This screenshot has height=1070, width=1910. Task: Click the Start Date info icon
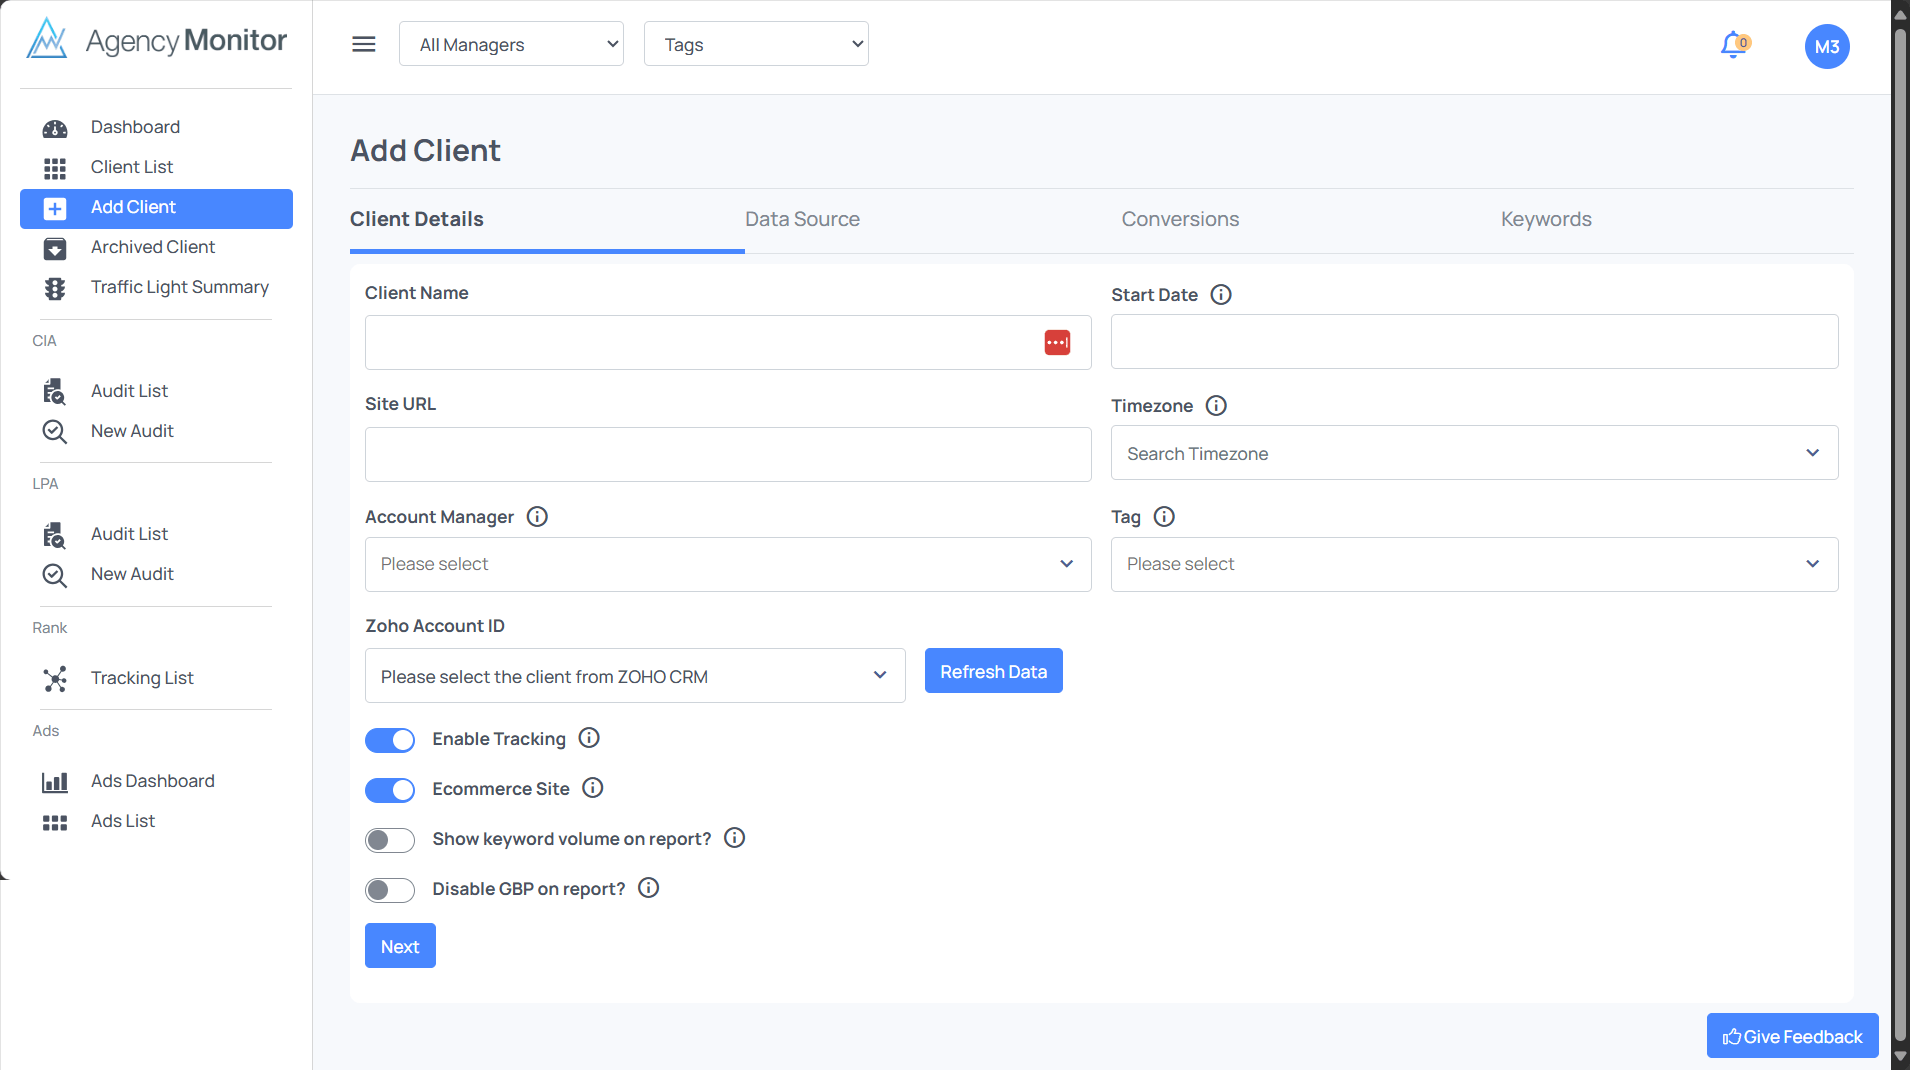[1221, 295]
